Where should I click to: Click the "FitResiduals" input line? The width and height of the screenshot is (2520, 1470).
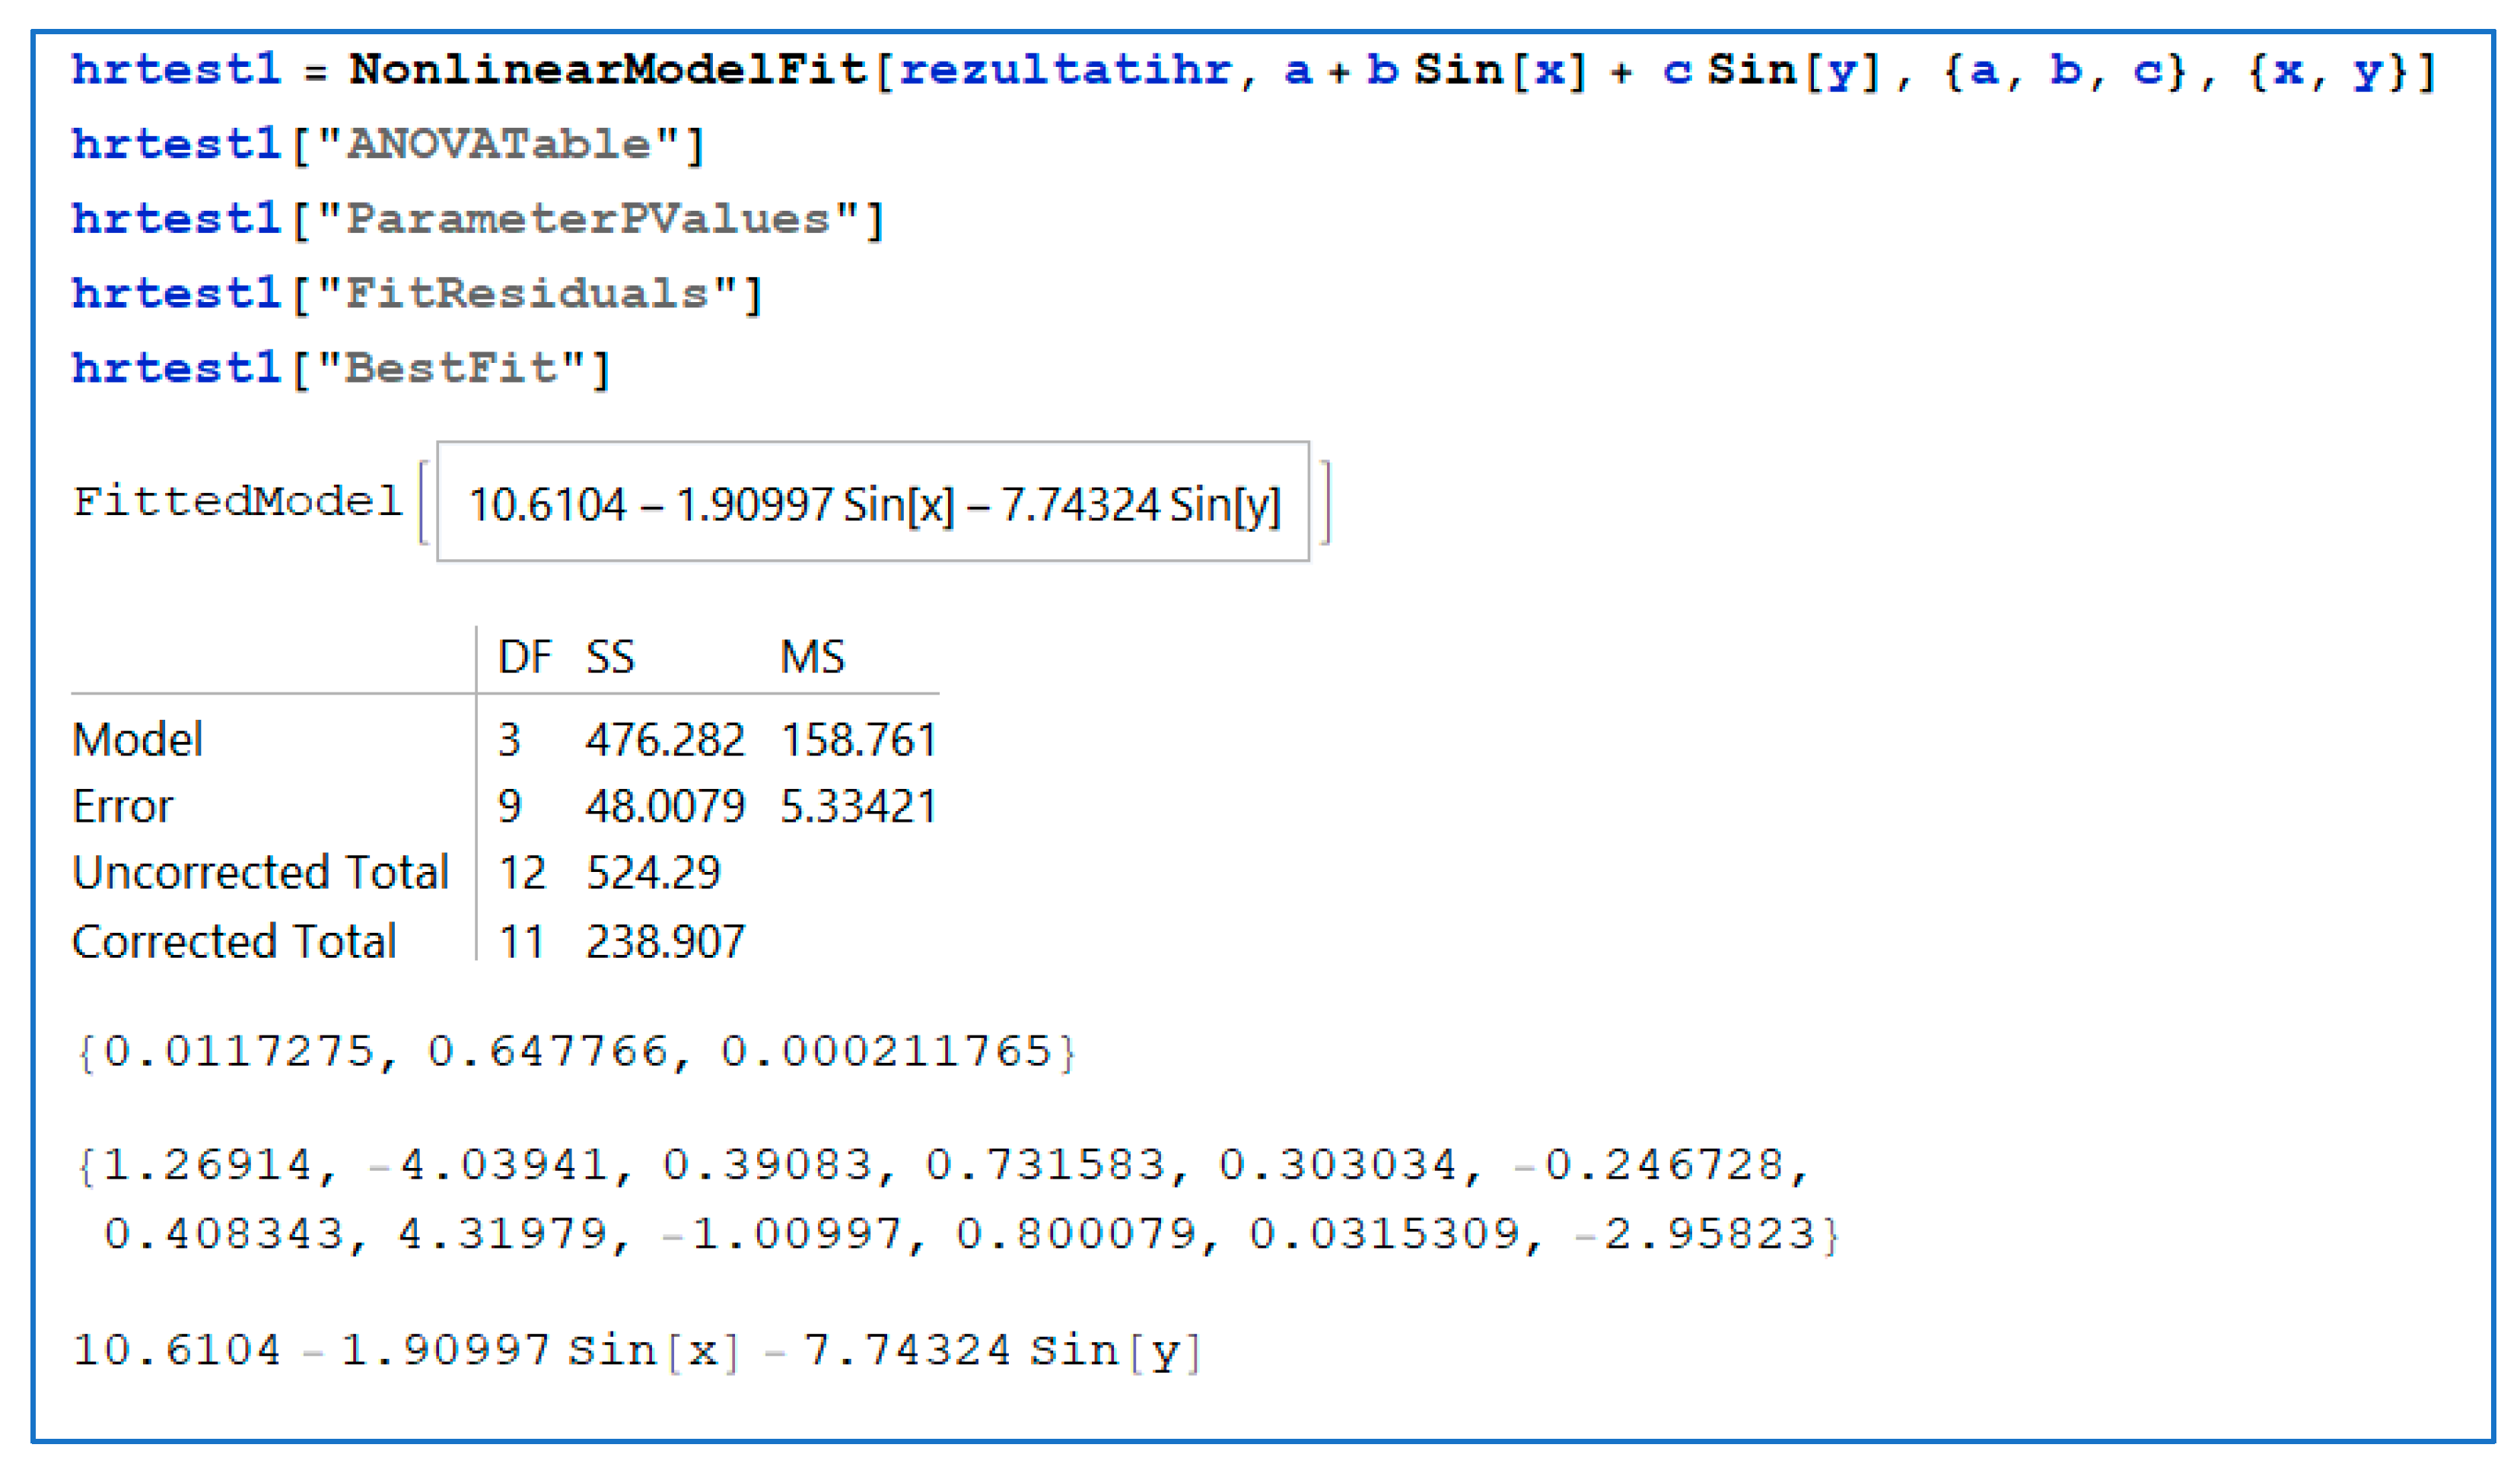coord(417,295)
